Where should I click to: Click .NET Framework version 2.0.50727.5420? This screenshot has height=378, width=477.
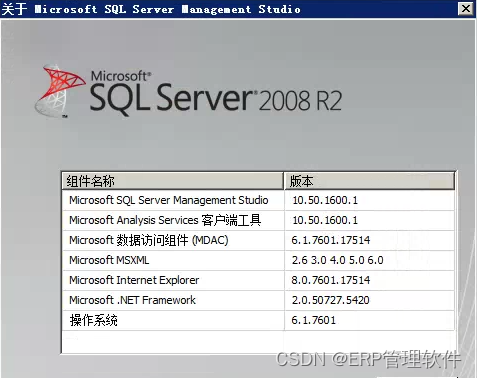click(331, 300)
